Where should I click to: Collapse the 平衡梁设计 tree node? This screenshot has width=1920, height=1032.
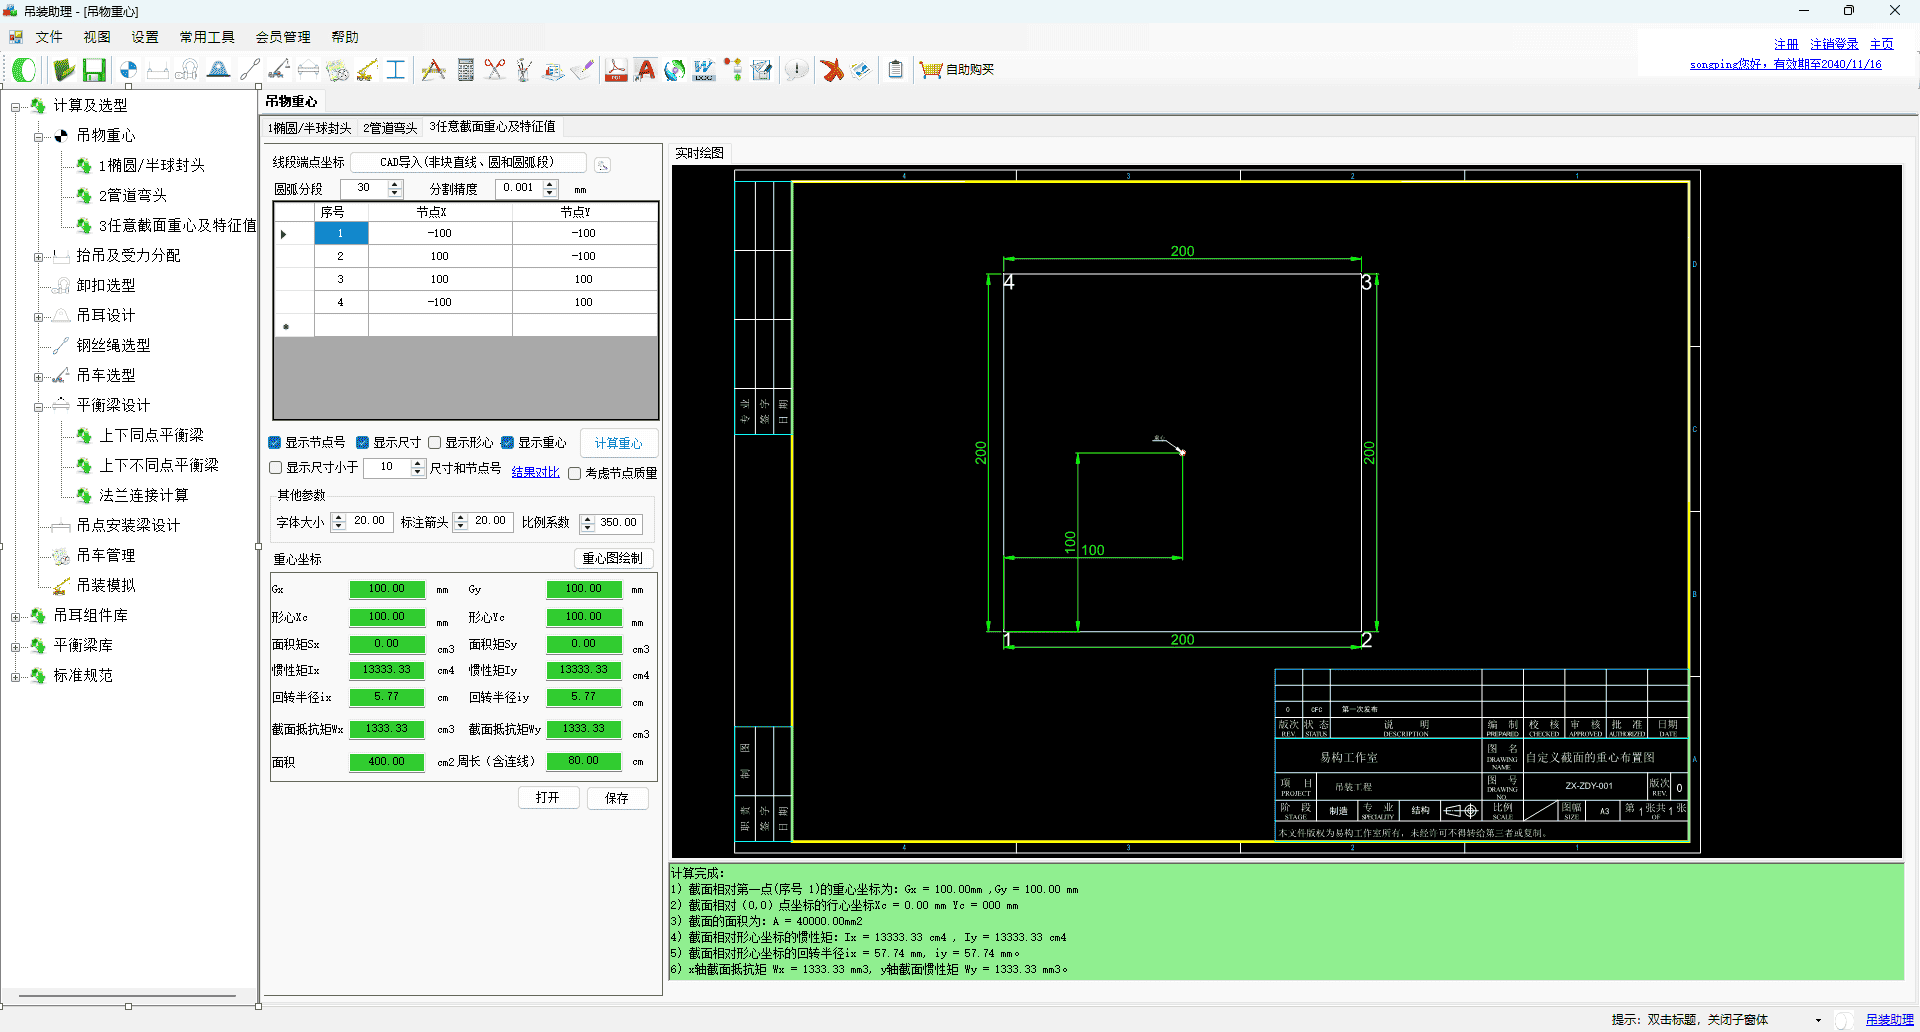pyautogui.click(x=38, y=406)
